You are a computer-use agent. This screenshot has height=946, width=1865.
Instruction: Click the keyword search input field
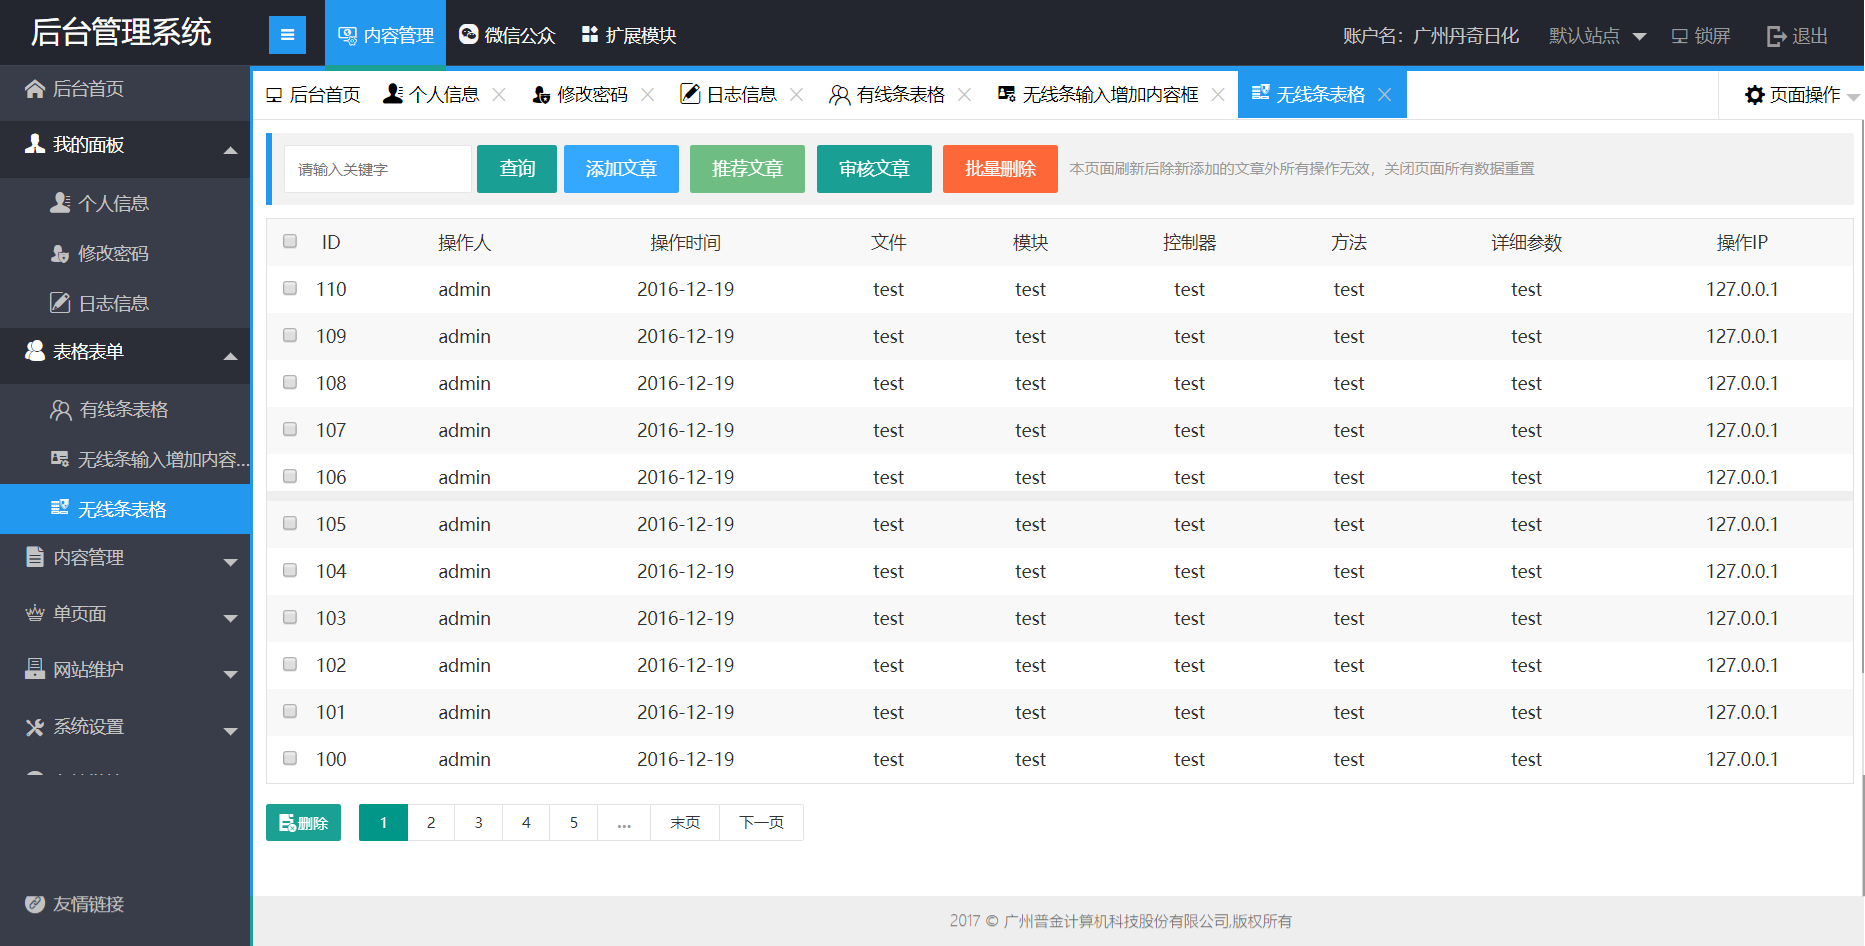(377, 168)
